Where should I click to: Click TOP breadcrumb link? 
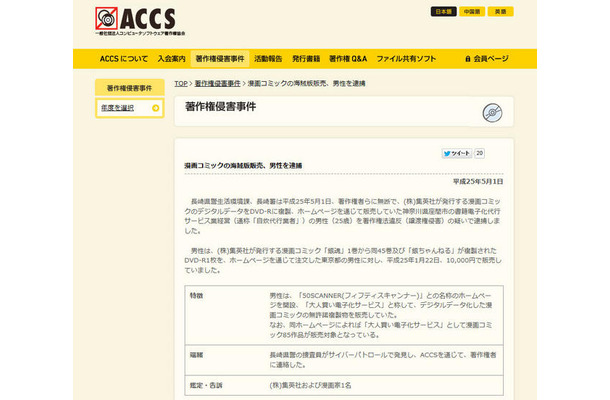[181, 83]
